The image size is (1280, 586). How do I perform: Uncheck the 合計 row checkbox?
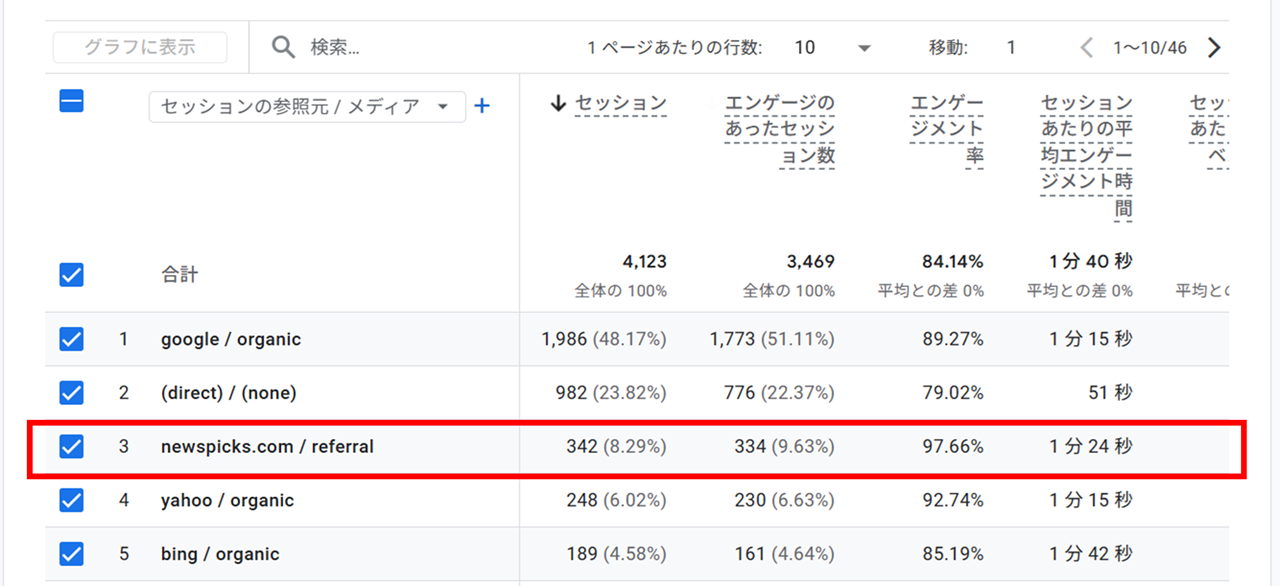point(71,275)
